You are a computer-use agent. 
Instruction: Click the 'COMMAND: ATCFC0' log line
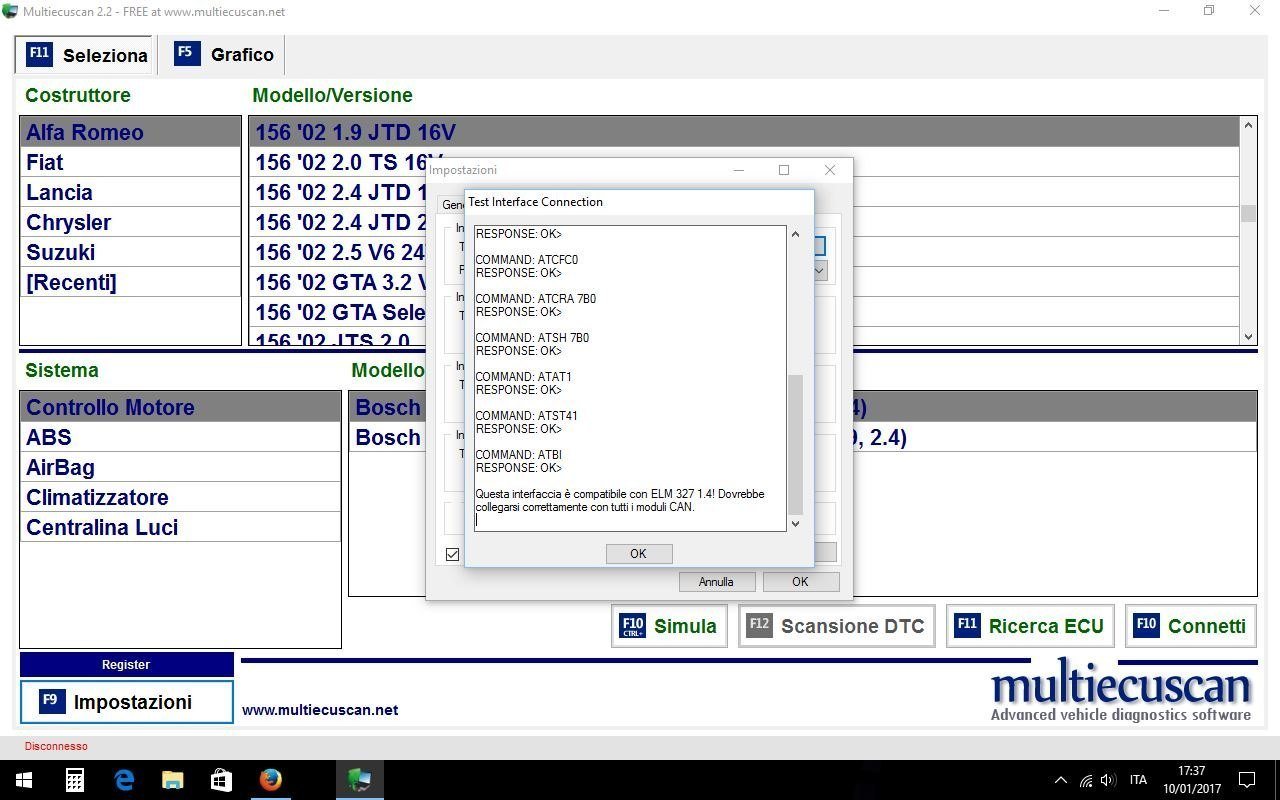click(x=526, y=260)
